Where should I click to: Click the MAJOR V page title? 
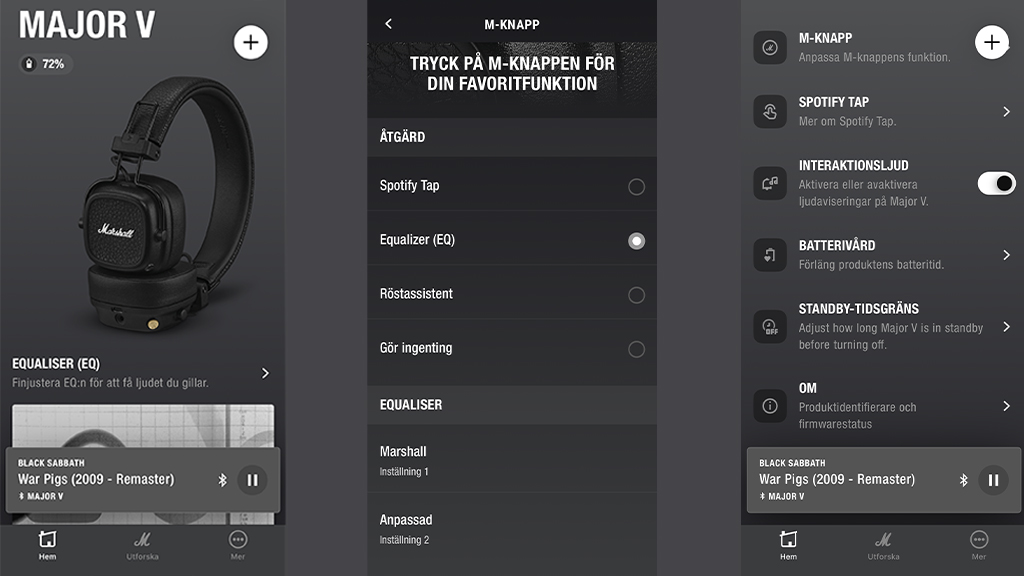point(87,25)
